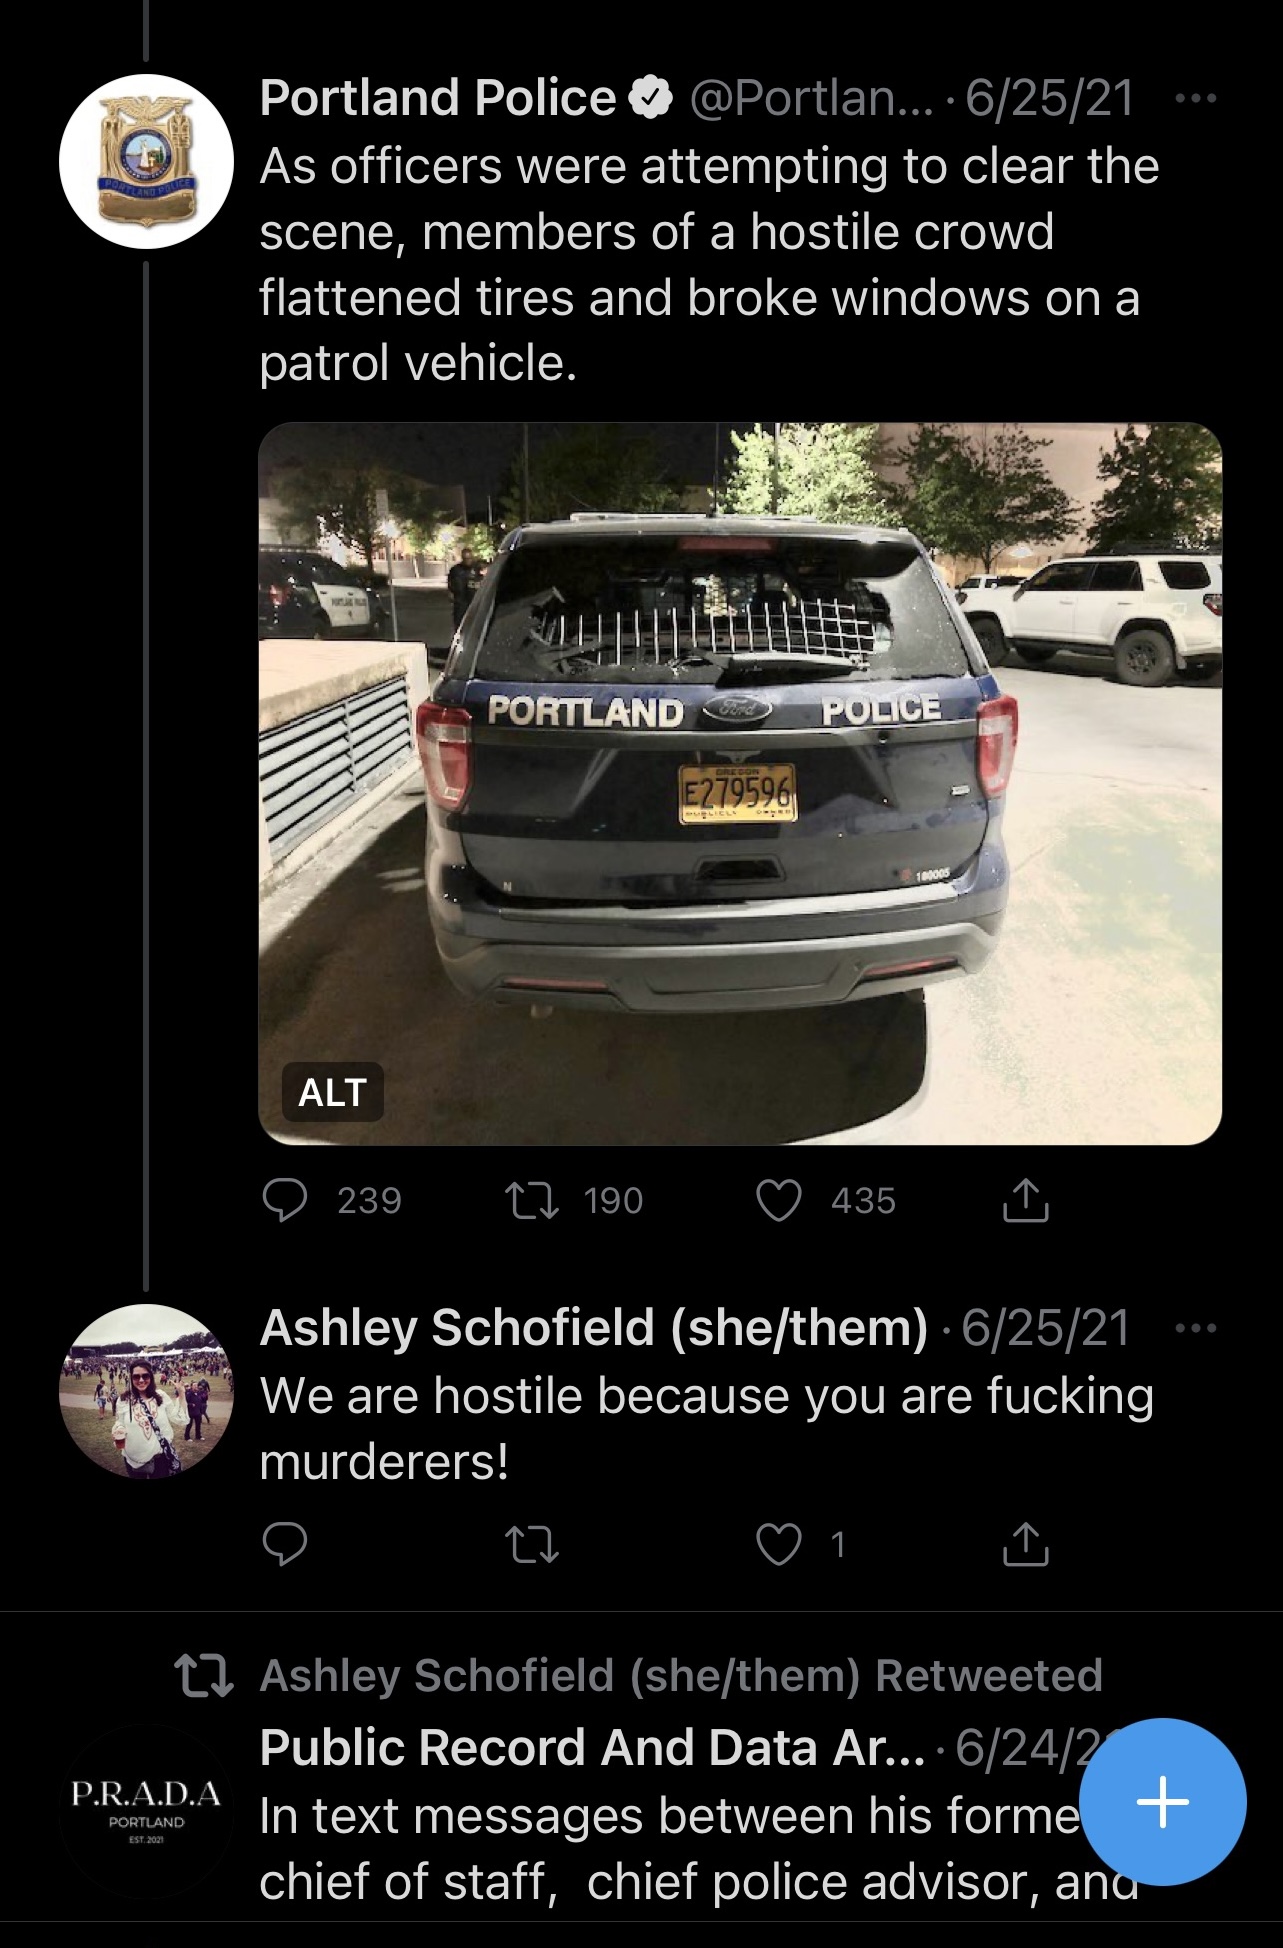Tap 'Ashley Schofield (she/them) Retweeted' label

pyautogui.click(x=680, y=1676)
